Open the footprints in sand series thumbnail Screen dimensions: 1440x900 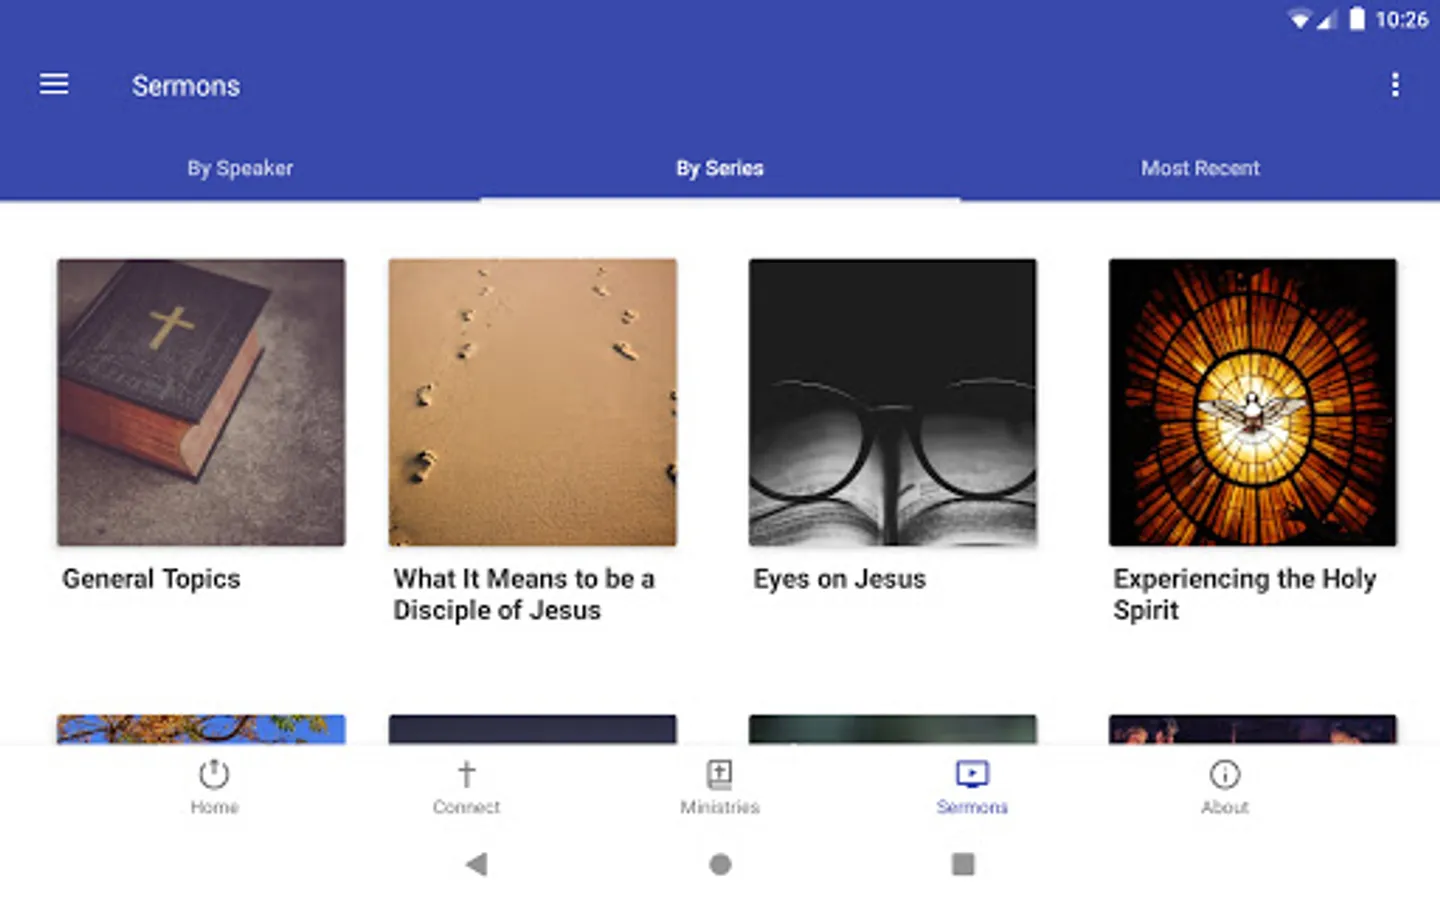(x=533, y=402)
